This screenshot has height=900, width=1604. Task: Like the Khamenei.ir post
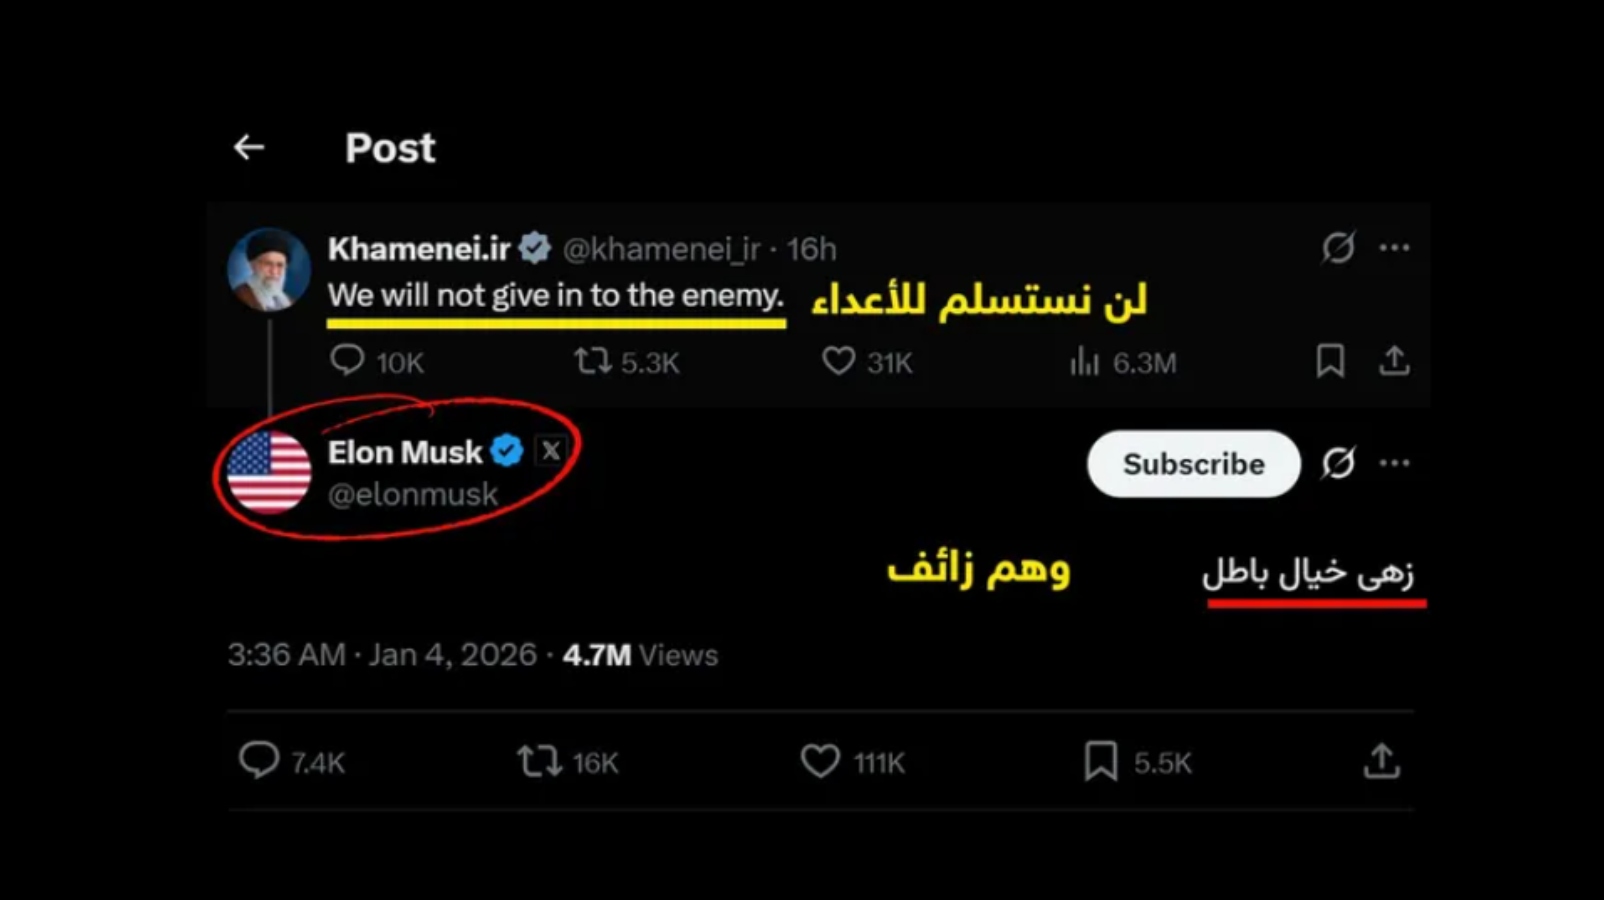pos(838,360)
